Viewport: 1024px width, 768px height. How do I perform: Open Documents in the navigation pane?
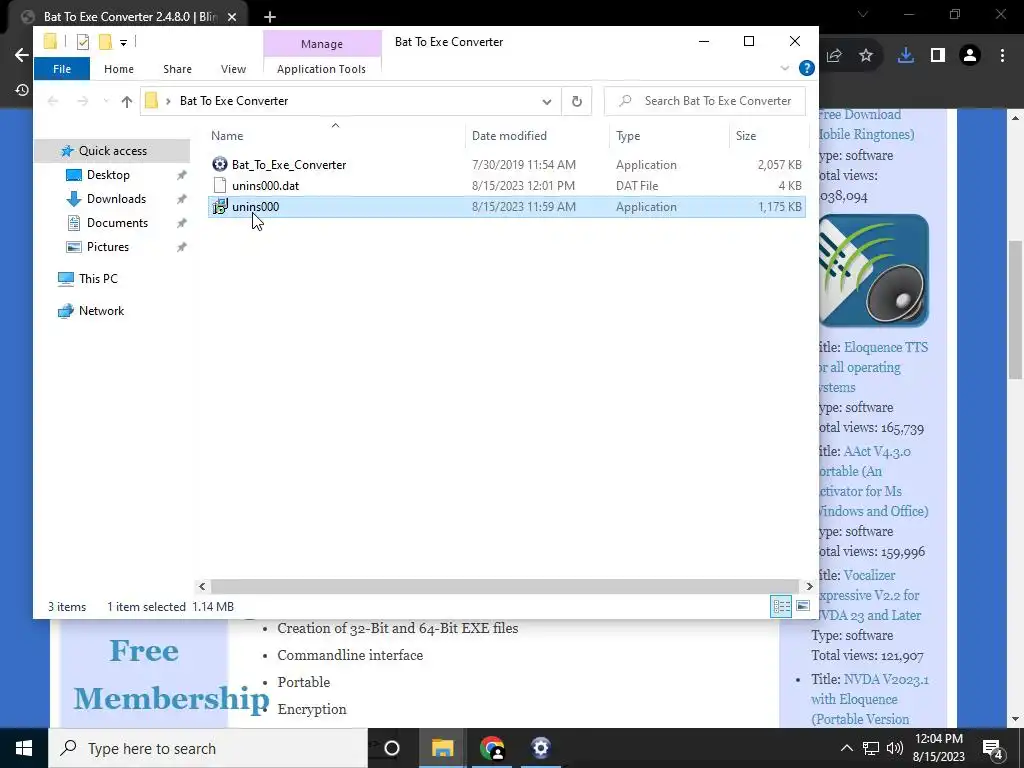[x=117, y=223]
